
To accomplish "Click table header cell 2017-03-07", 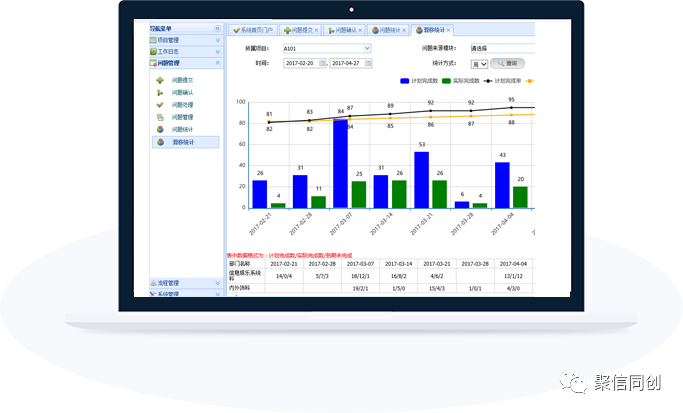I will pos(360,264).
